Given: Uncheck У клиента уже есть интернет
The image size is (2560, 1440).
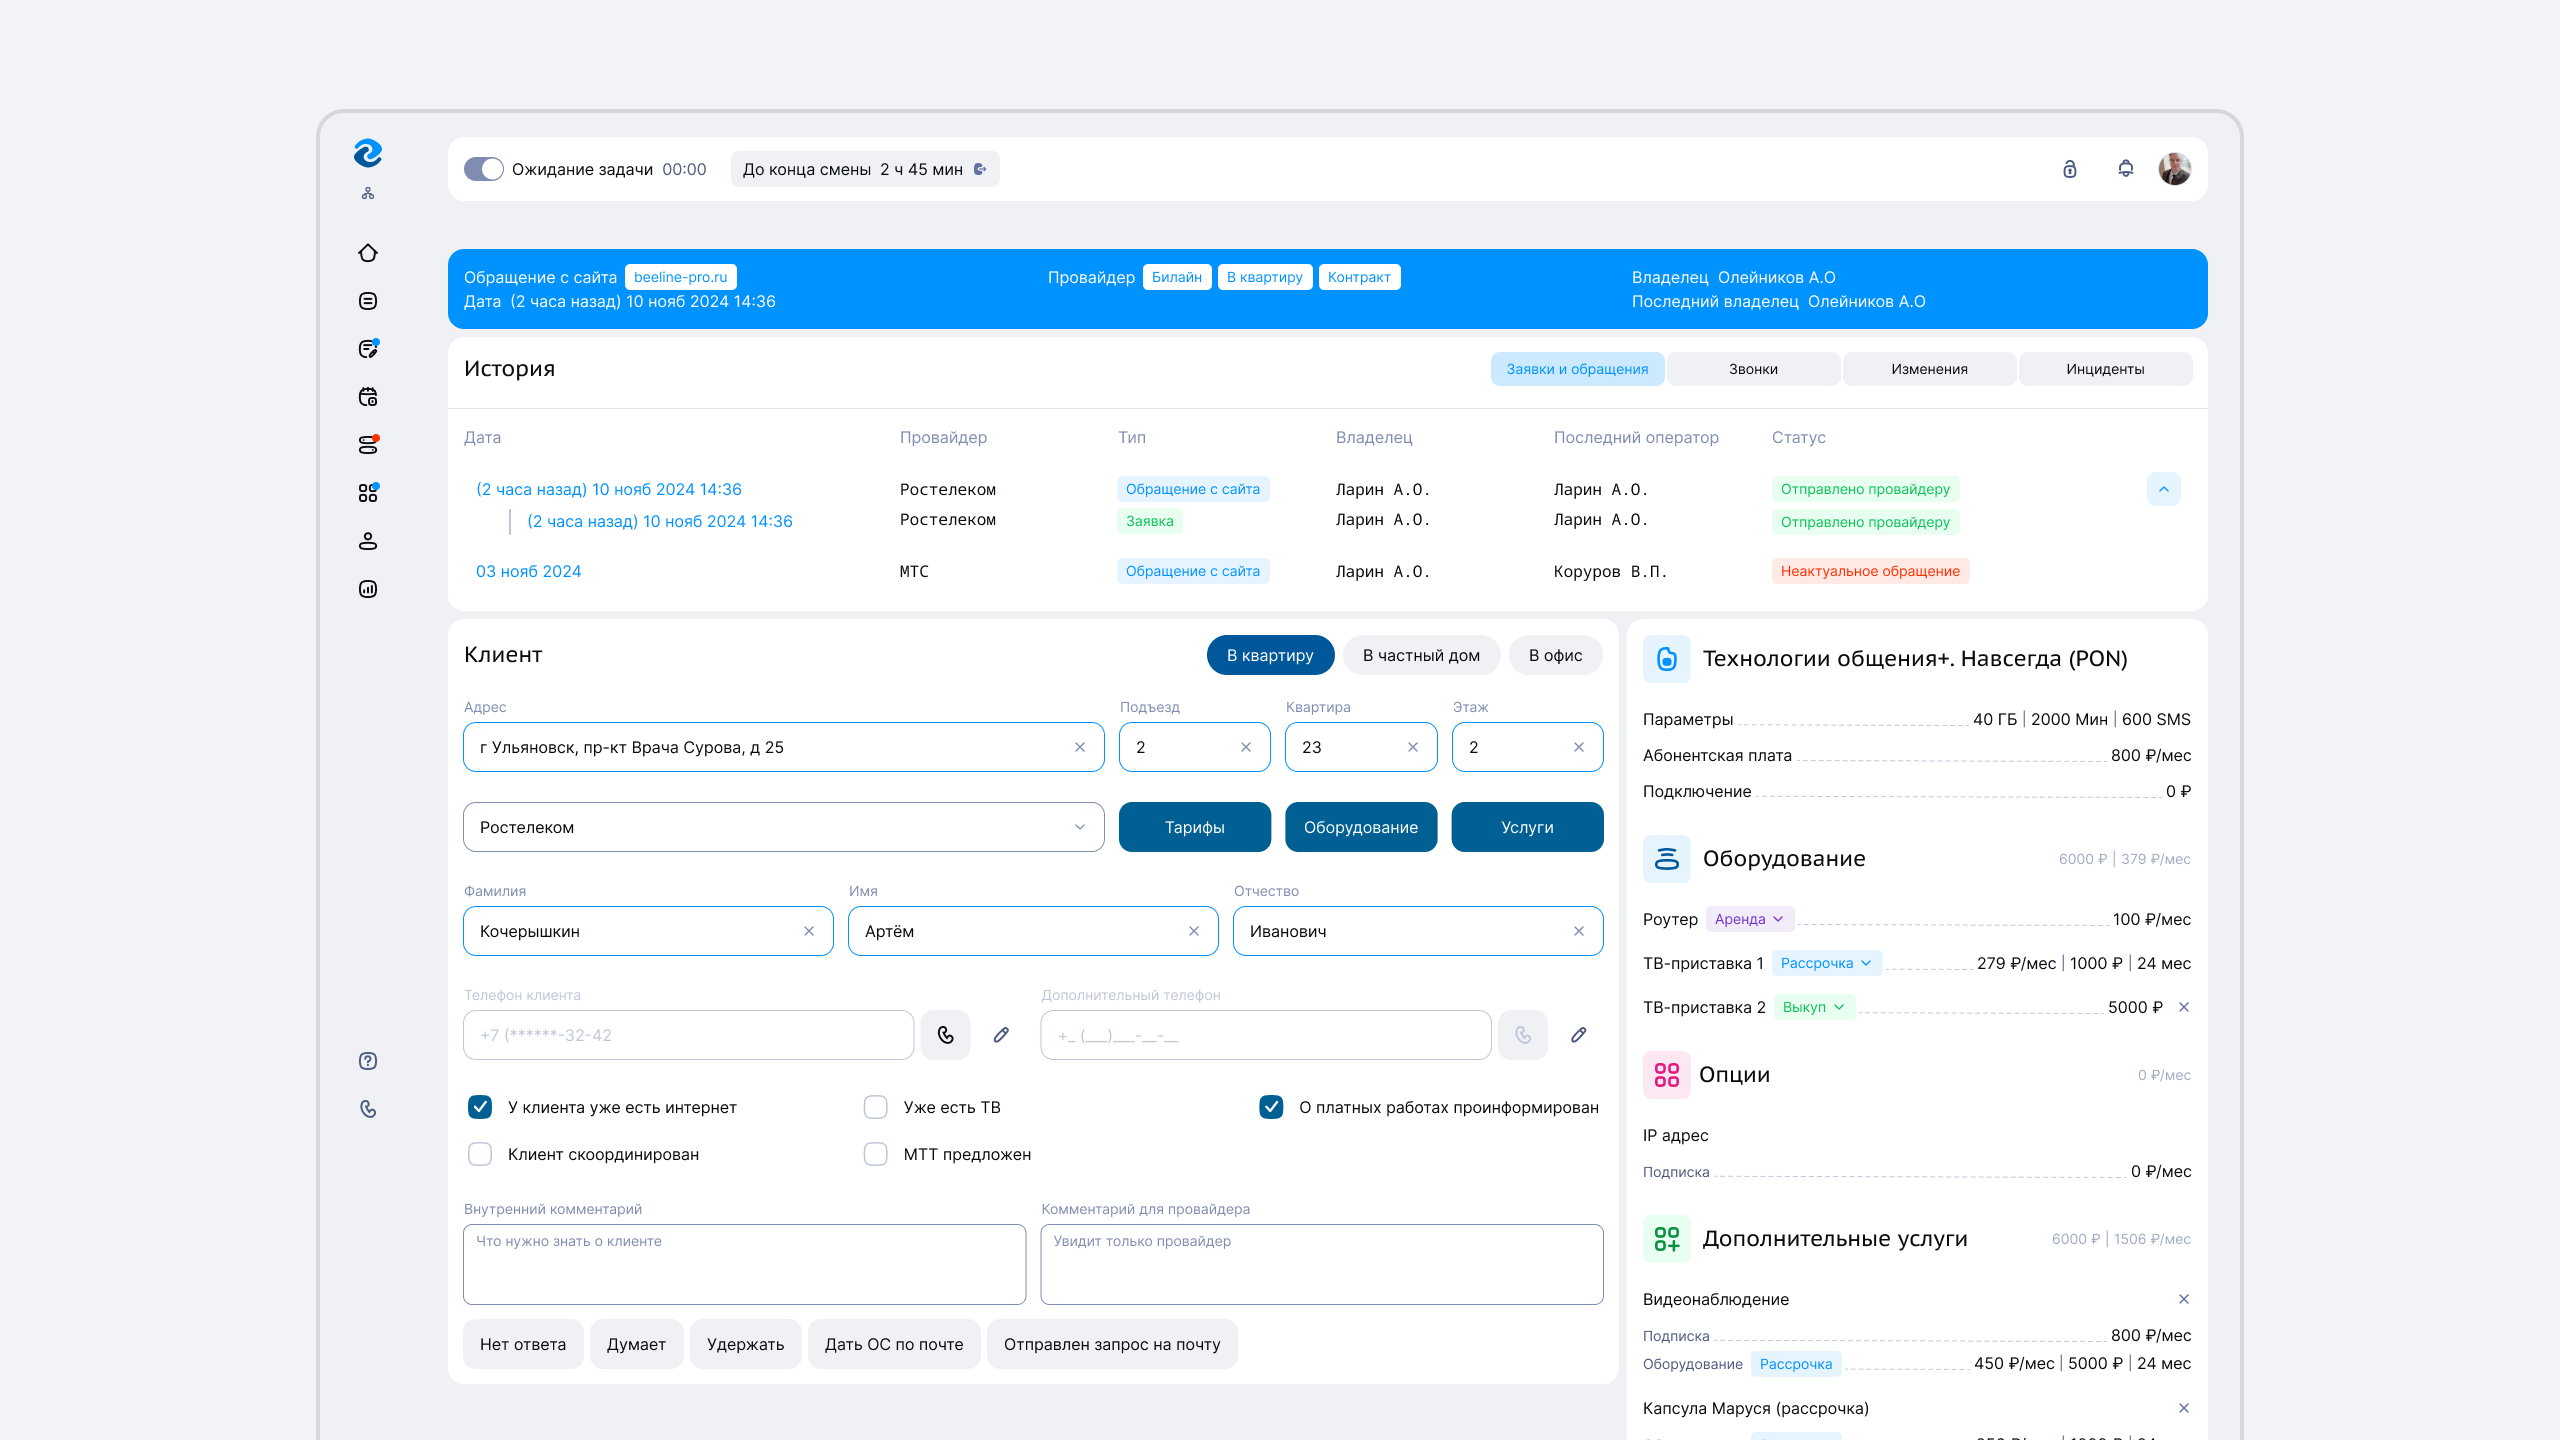Looking at the screenshot, I should click(480, 1107).
